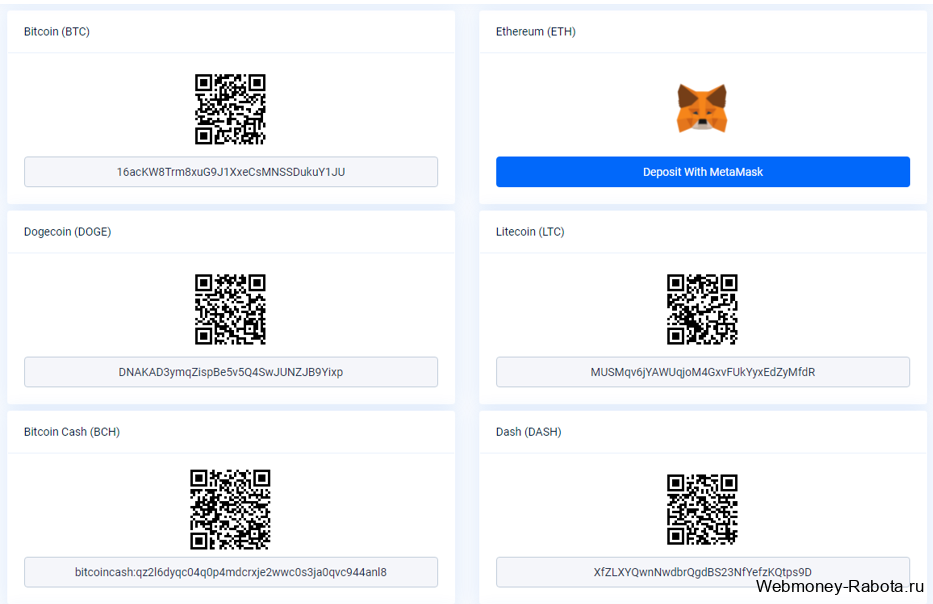Select the Litecoin QR code

click(x=702, y=309)
